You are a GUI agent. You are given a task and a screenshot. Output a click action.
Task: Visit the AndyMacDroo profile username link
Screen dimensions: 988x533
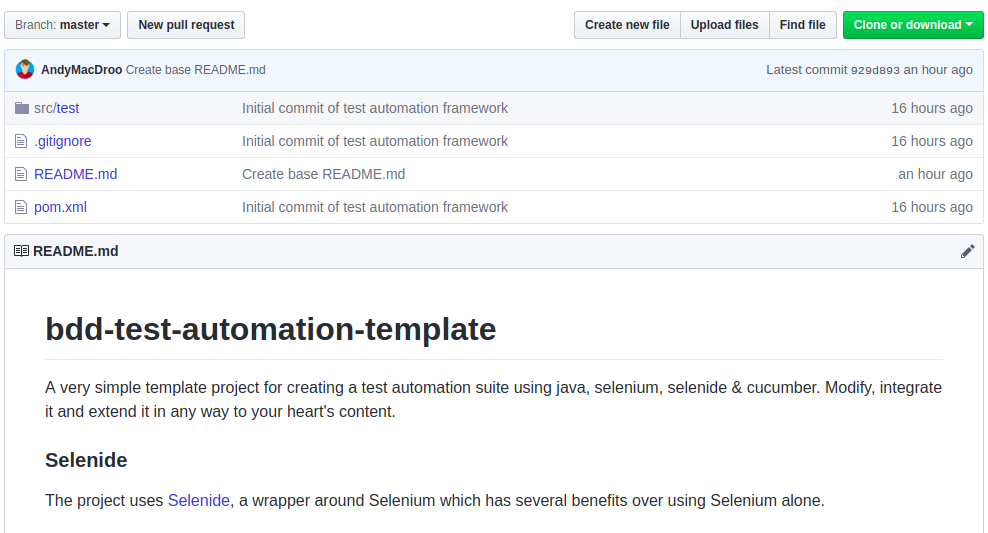point(81,70)
